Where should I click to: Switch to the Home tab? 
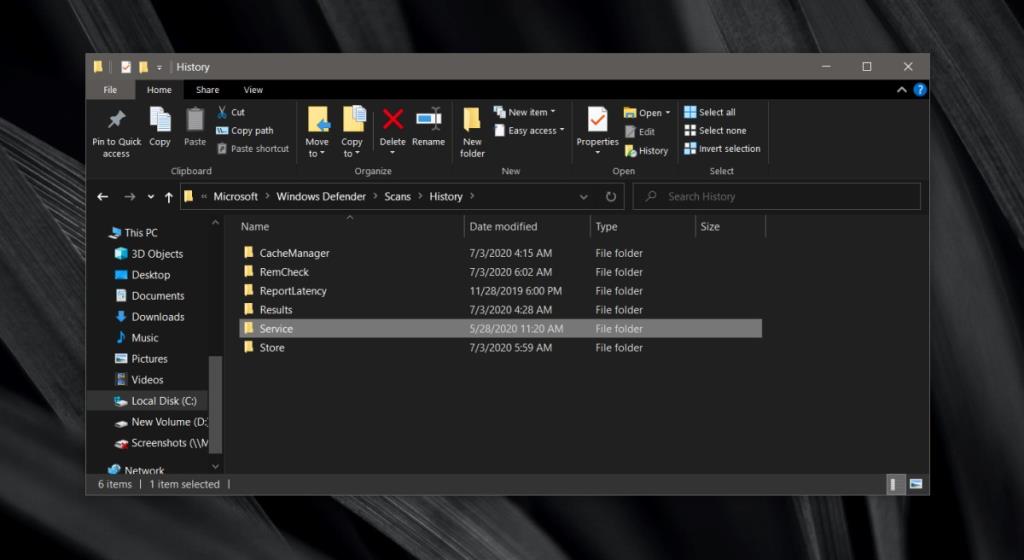159,90
